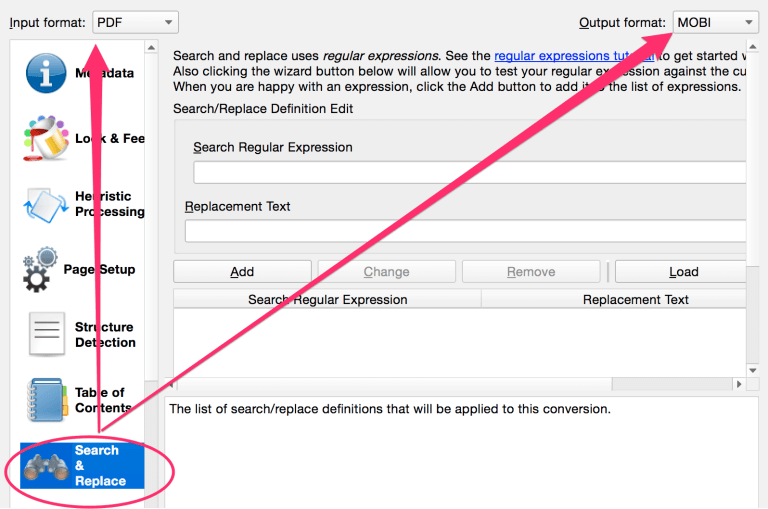Click the sidebar scroll up arrow

pyautogui.click(x=151, y=48)
